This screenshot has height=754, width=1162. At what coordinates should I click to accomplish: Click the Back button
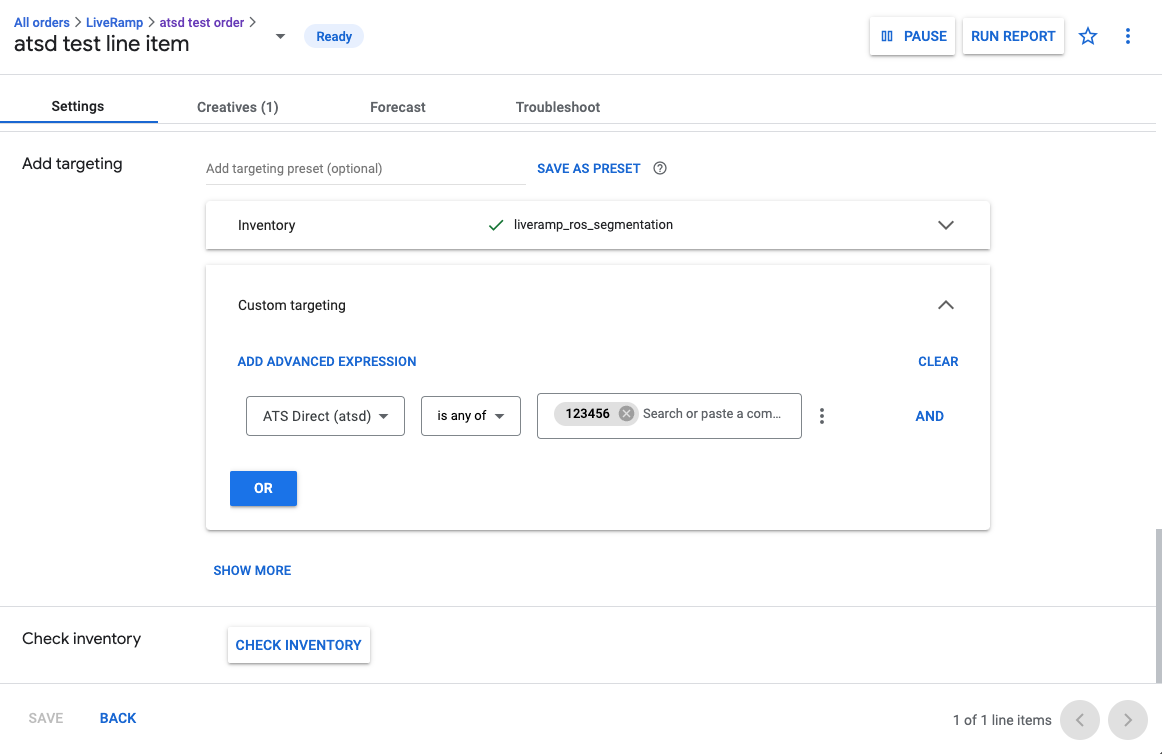tap(118, 718)
